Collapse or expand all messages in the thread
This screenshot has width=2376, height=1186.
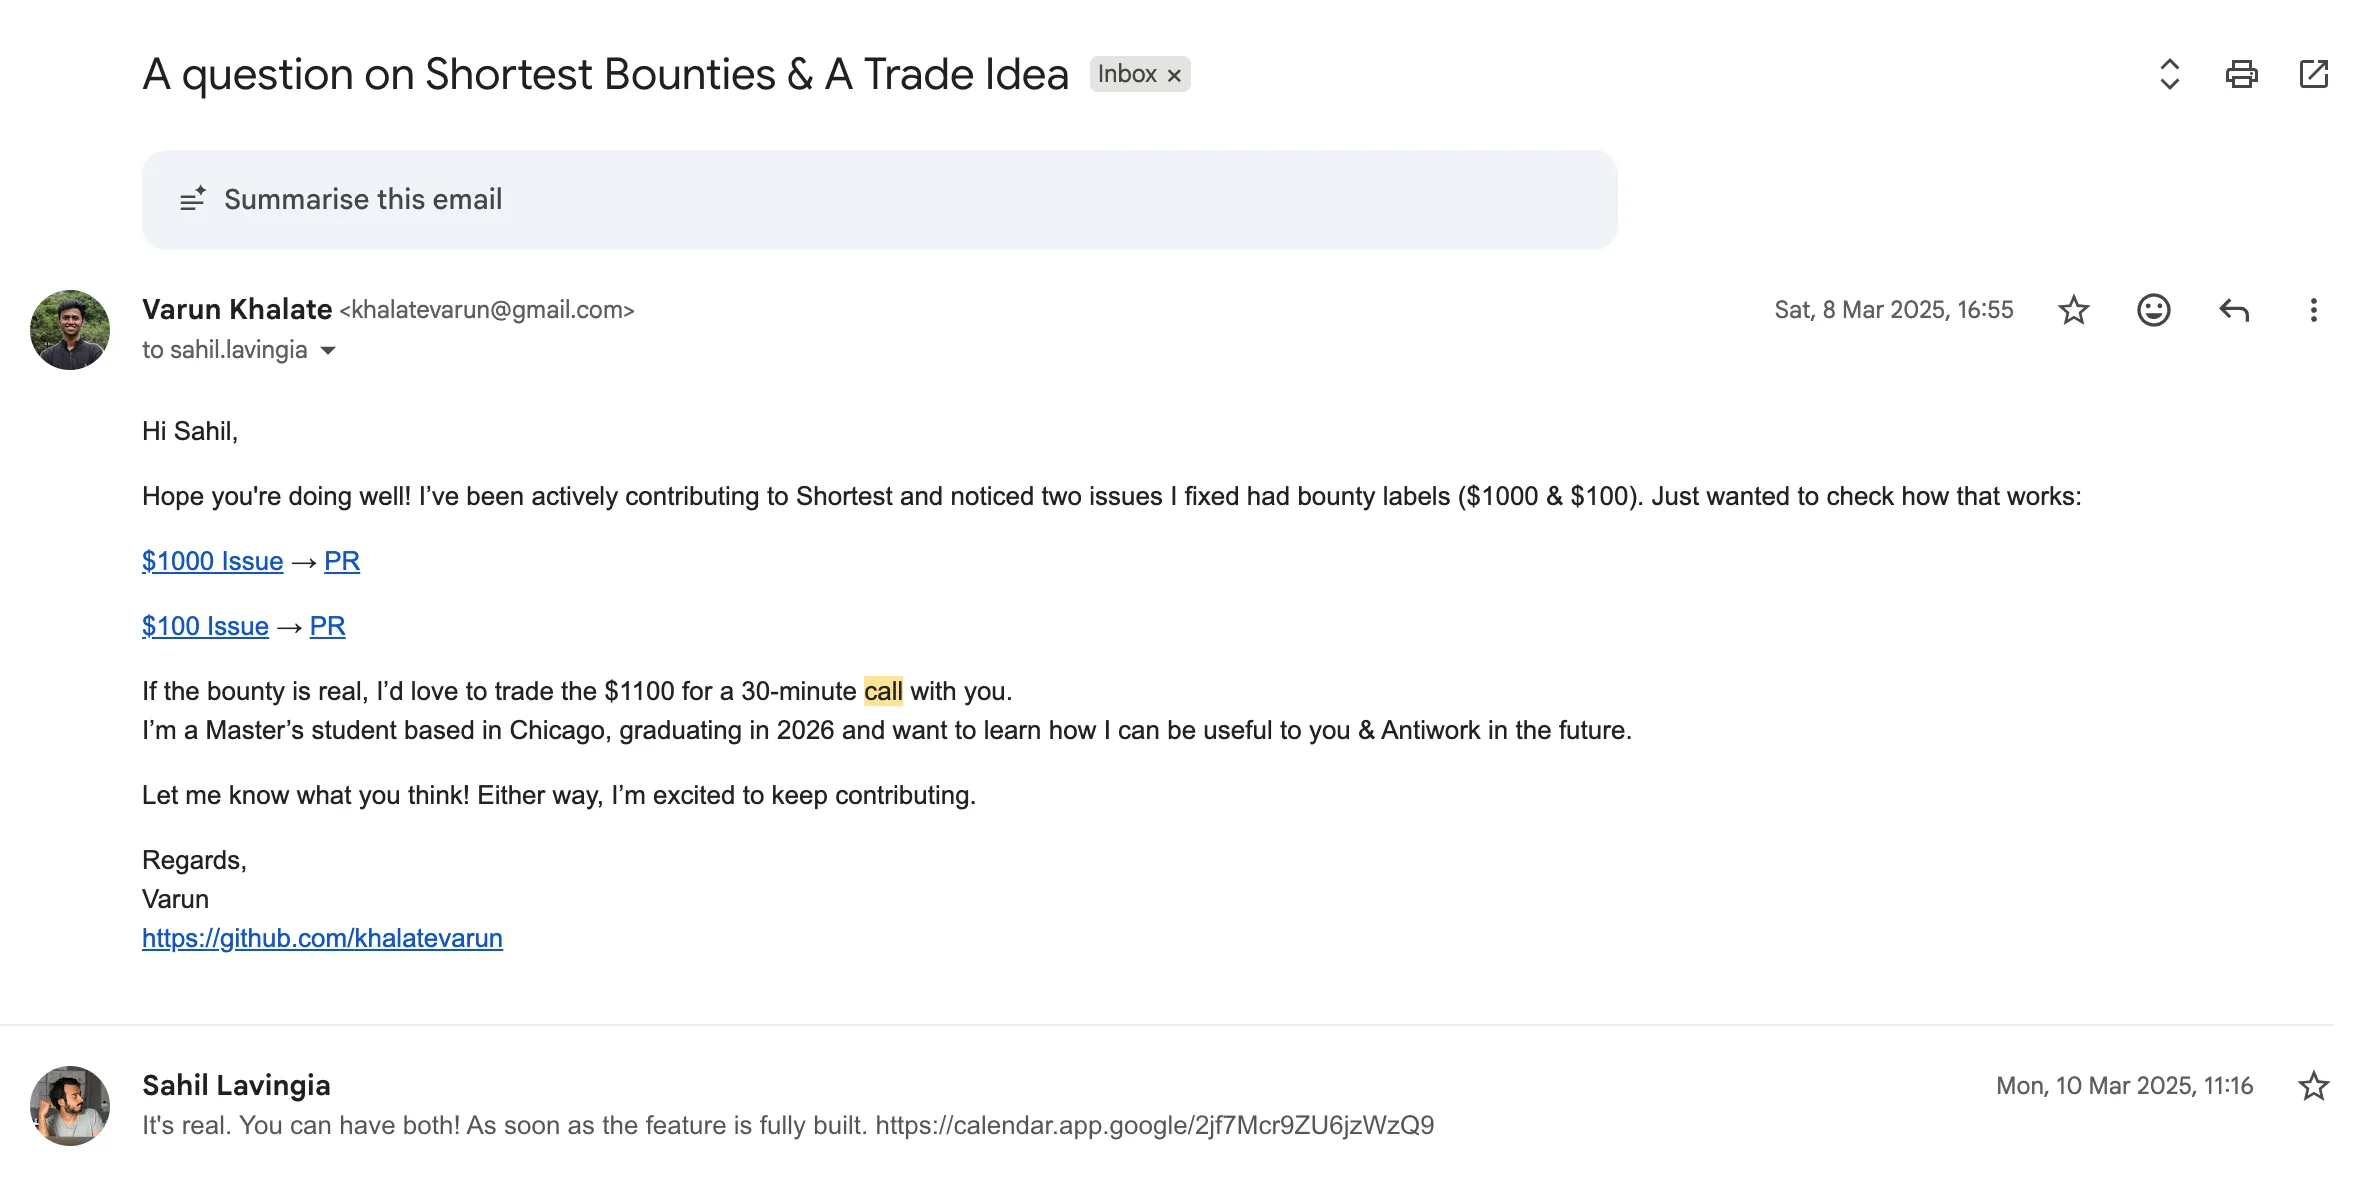[2168, 74]
